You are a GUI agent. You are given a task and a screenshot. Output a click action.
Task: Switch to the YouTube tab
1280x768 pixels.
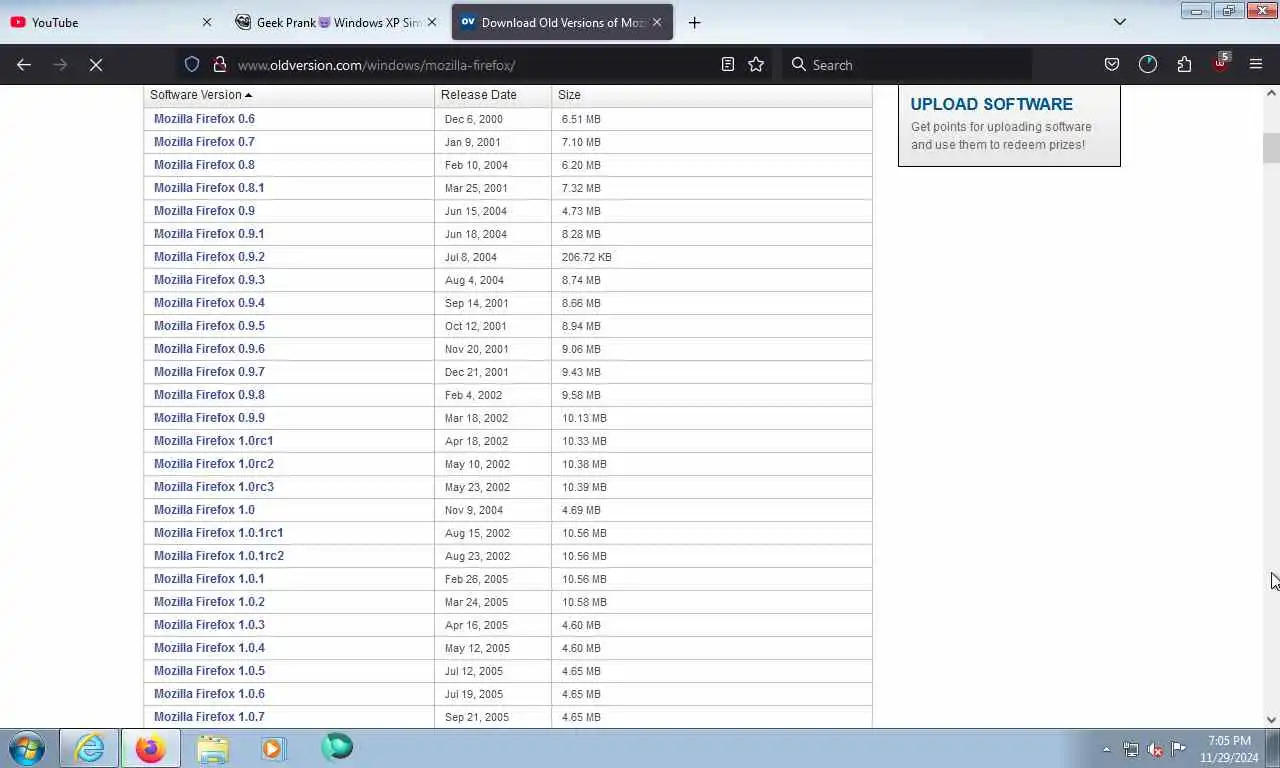[110, 22]
